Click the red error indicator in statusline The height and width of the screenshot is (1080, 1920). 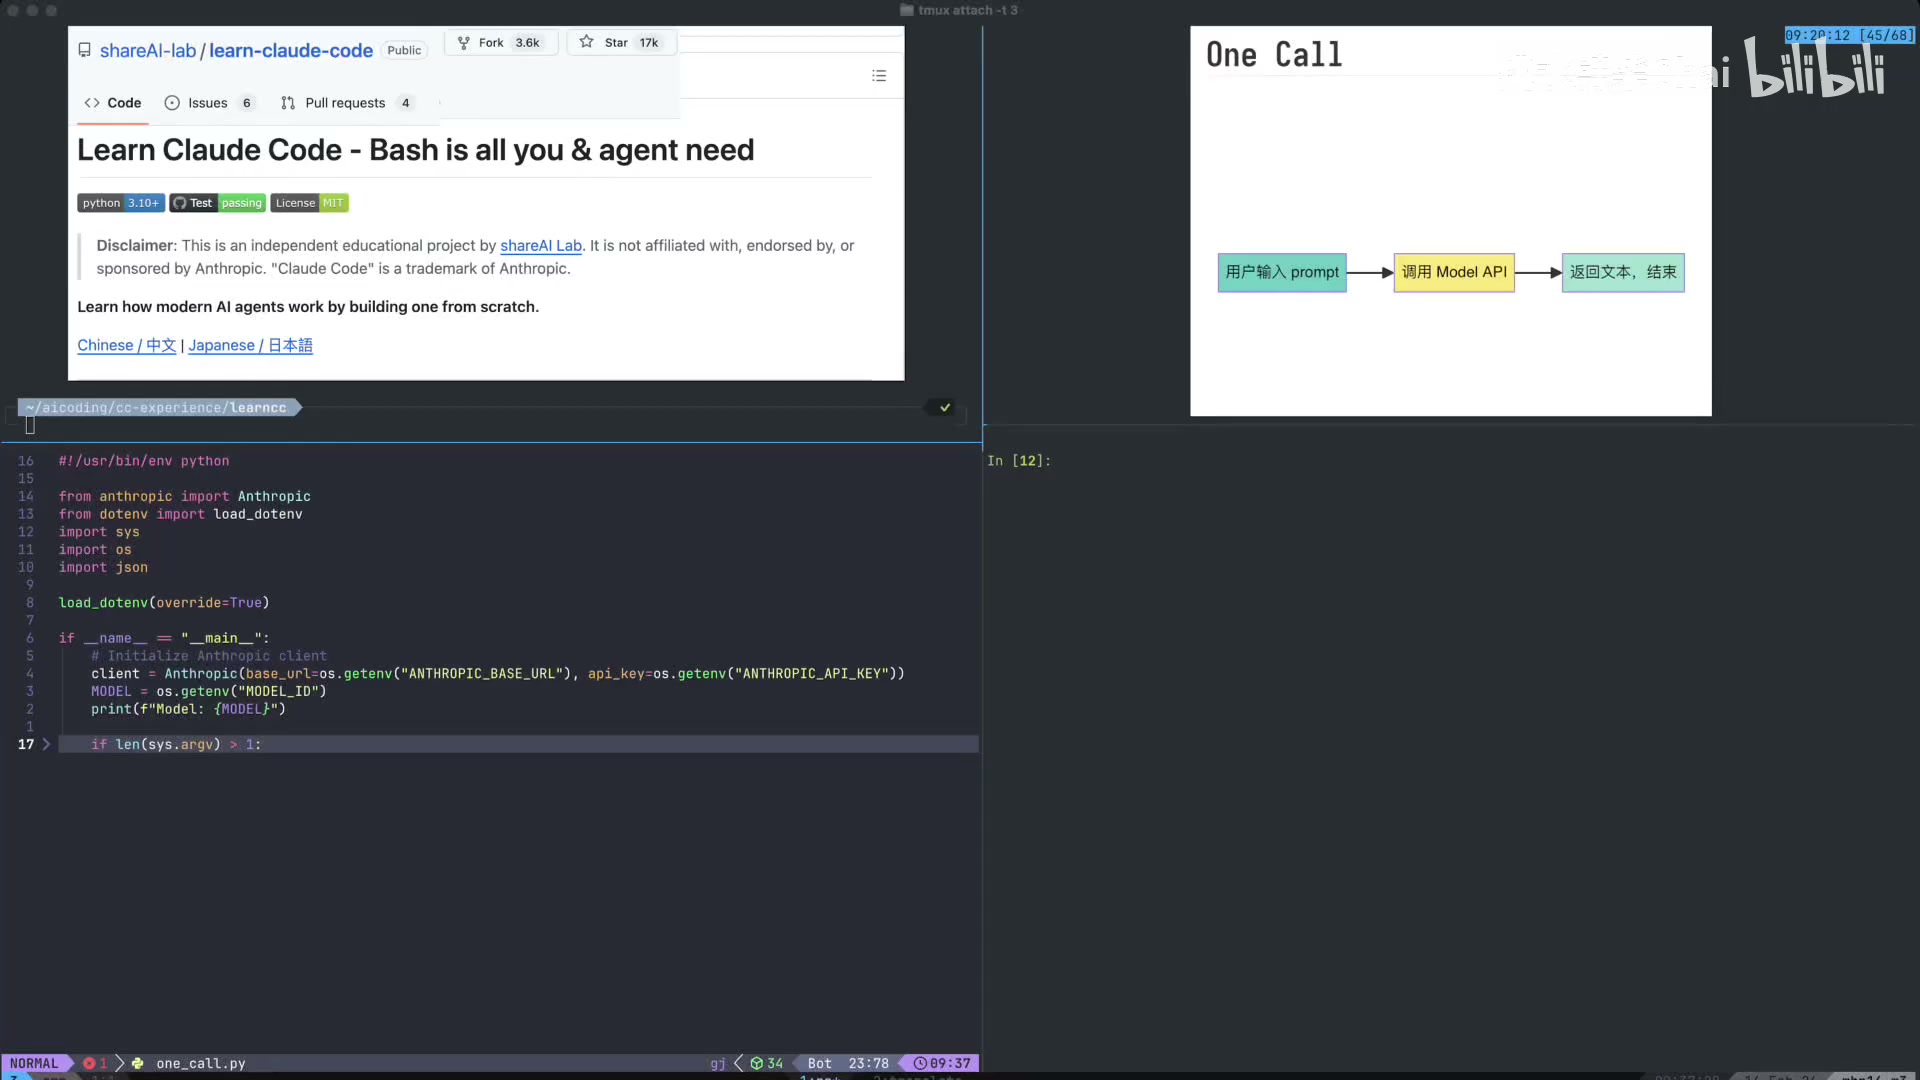click(90, 1063)
